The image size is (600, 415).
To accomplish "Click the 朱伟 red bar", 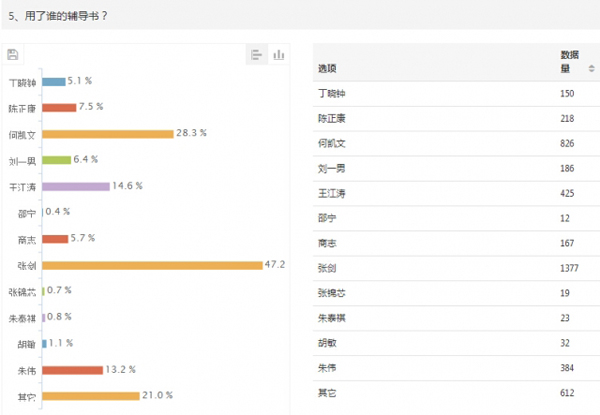I will pos(73,370).
